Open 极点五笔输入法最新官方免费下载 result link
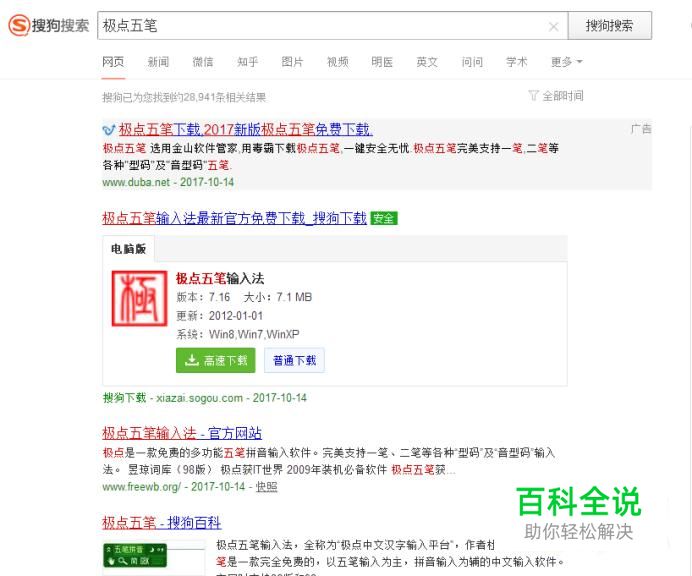692x576 pixels. (x=234, y=218)
